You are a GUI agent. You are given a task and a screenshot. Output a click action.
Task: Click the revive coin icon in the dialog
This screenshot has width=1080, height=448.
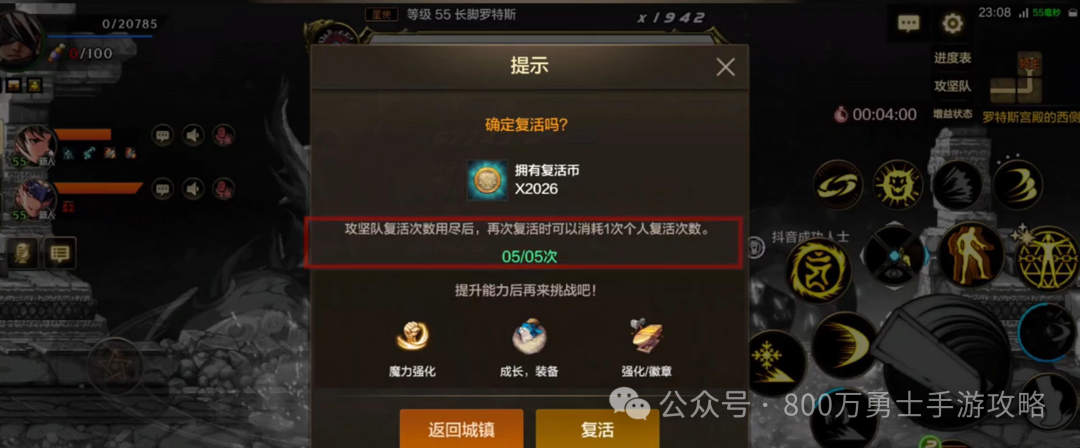487,181
